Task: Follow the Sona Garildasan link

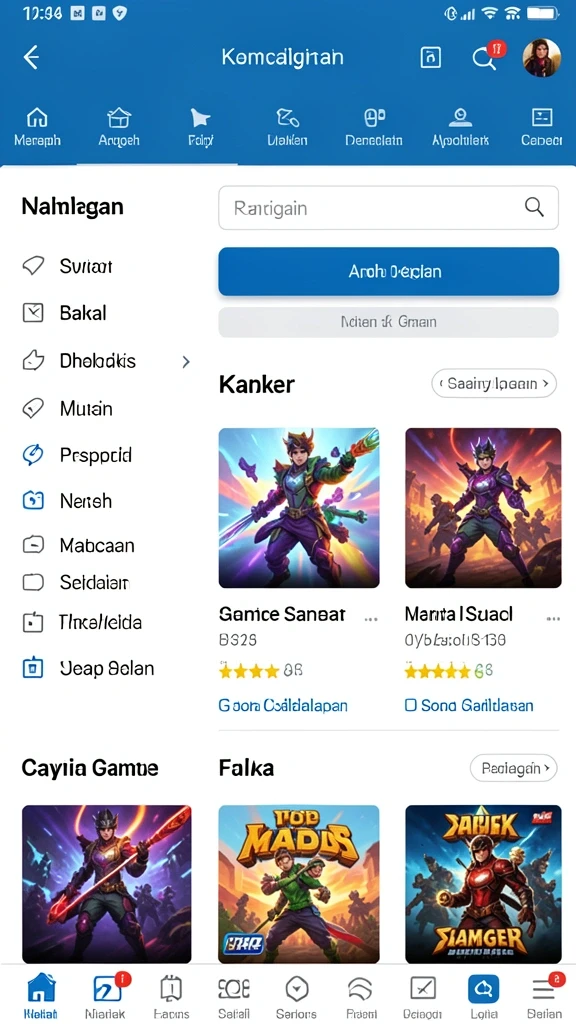Action: coord(469,705)
